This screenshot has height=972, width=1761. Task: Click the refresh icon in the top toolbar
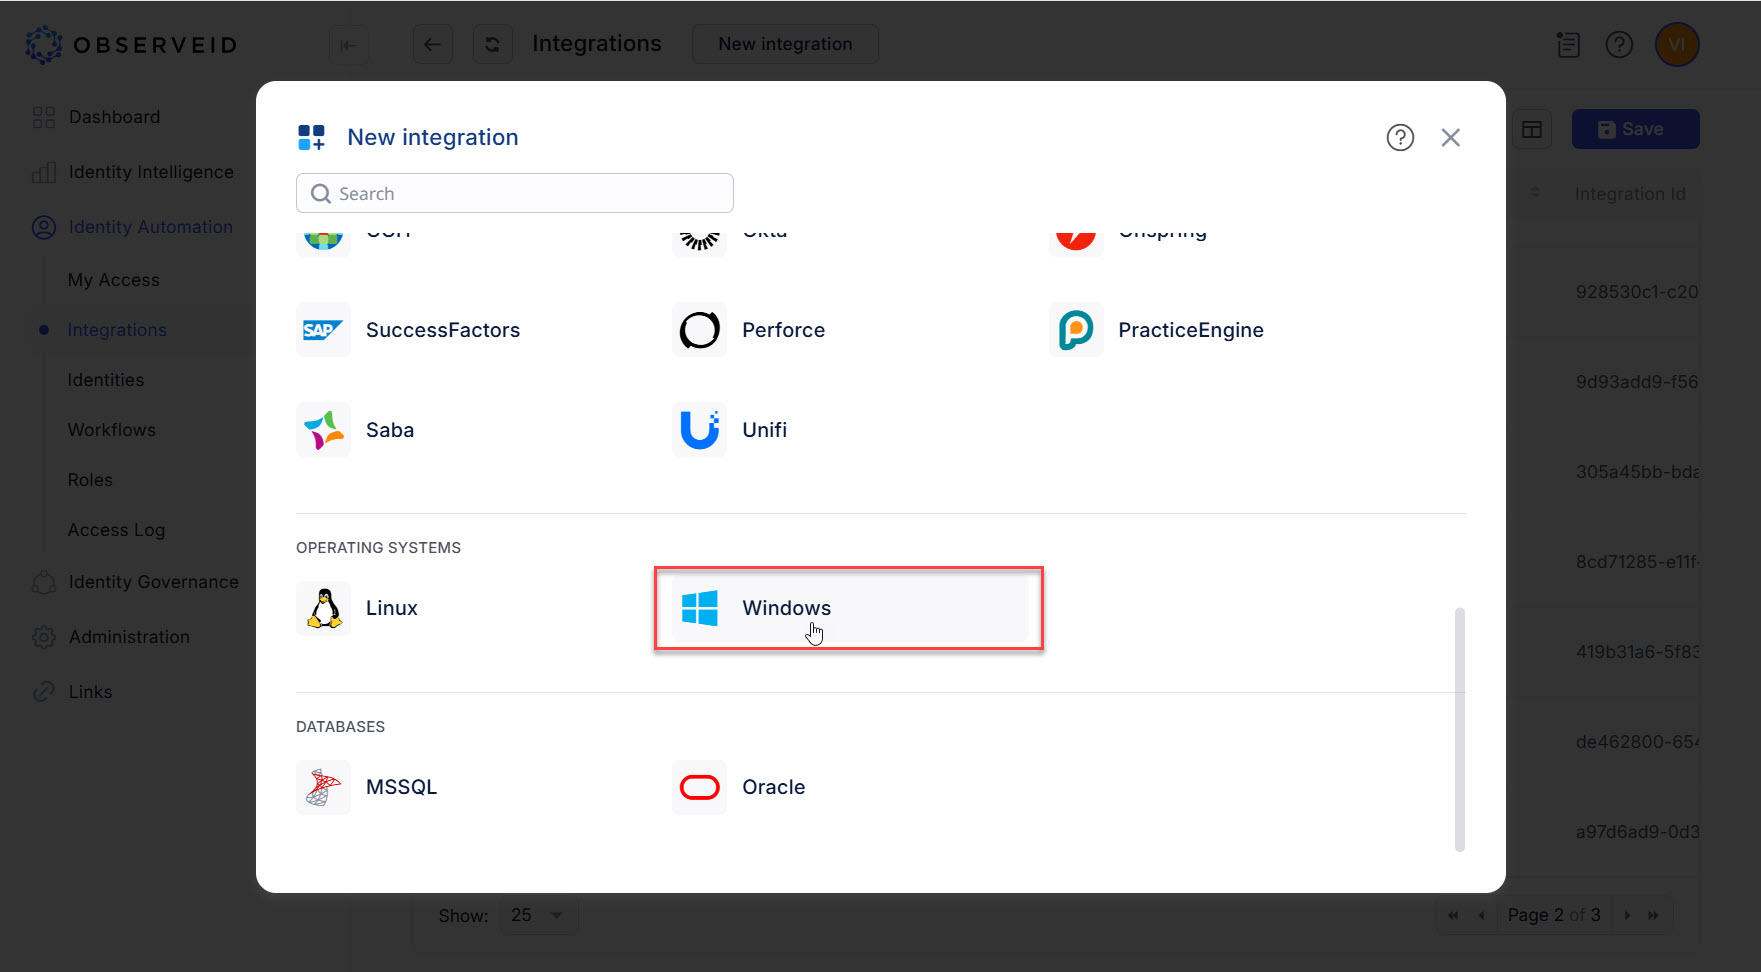click(492, 44)
